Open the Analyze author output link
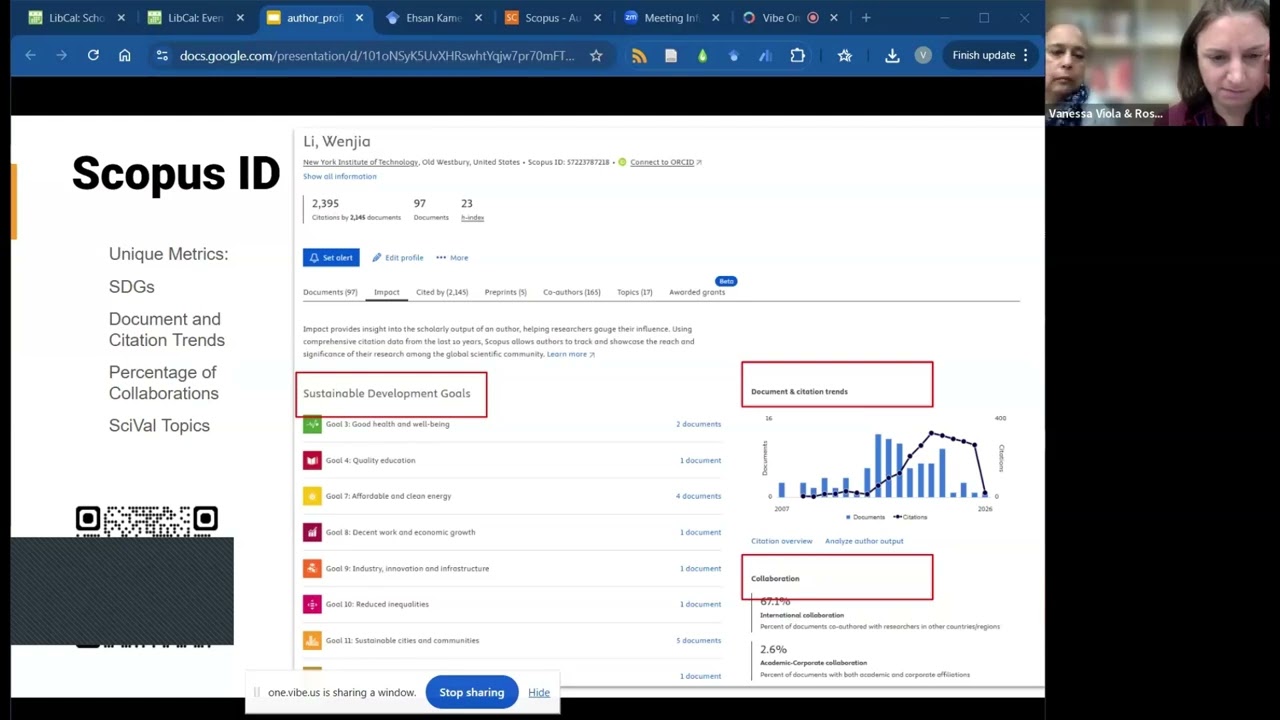This screenshot has height=720, width=1280. tap(864, 541)
